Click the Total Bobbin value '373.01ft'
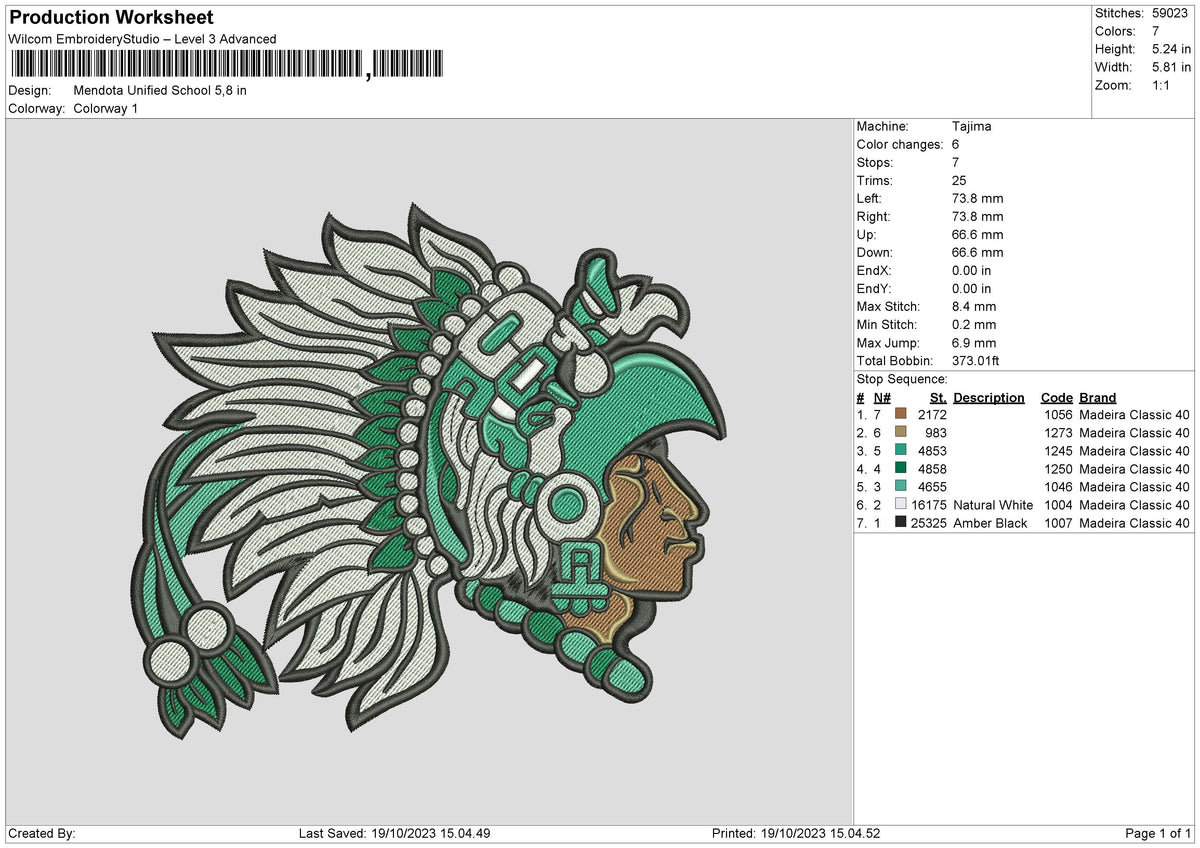Image resolution: width=1200 pixels, height=848 pixels. 977,361
